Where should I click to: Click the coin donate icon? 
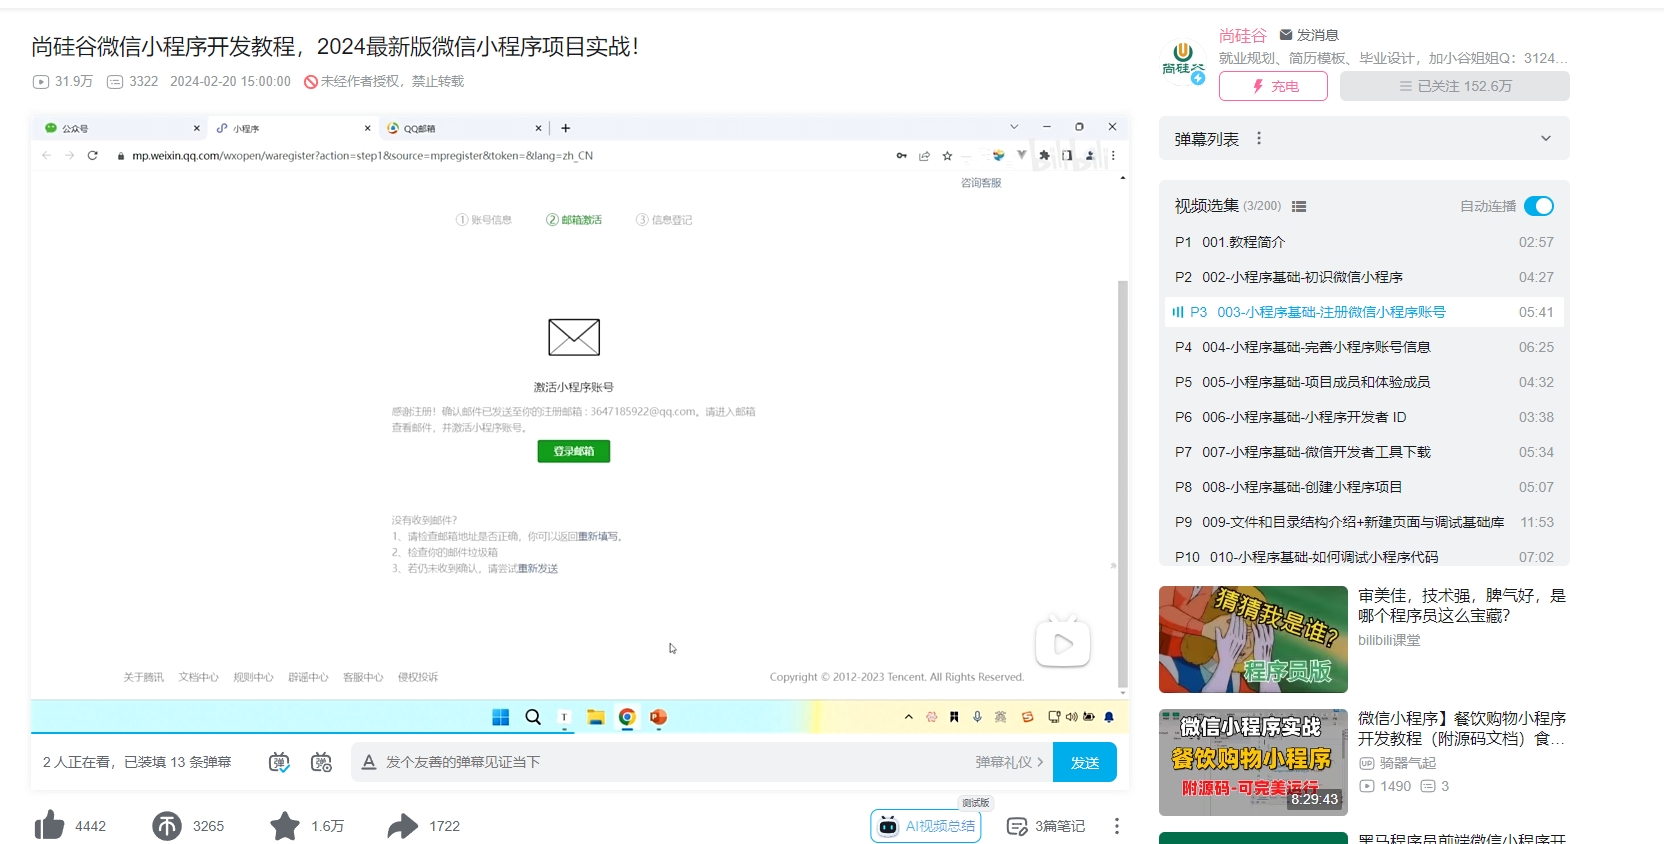(167, 826)
